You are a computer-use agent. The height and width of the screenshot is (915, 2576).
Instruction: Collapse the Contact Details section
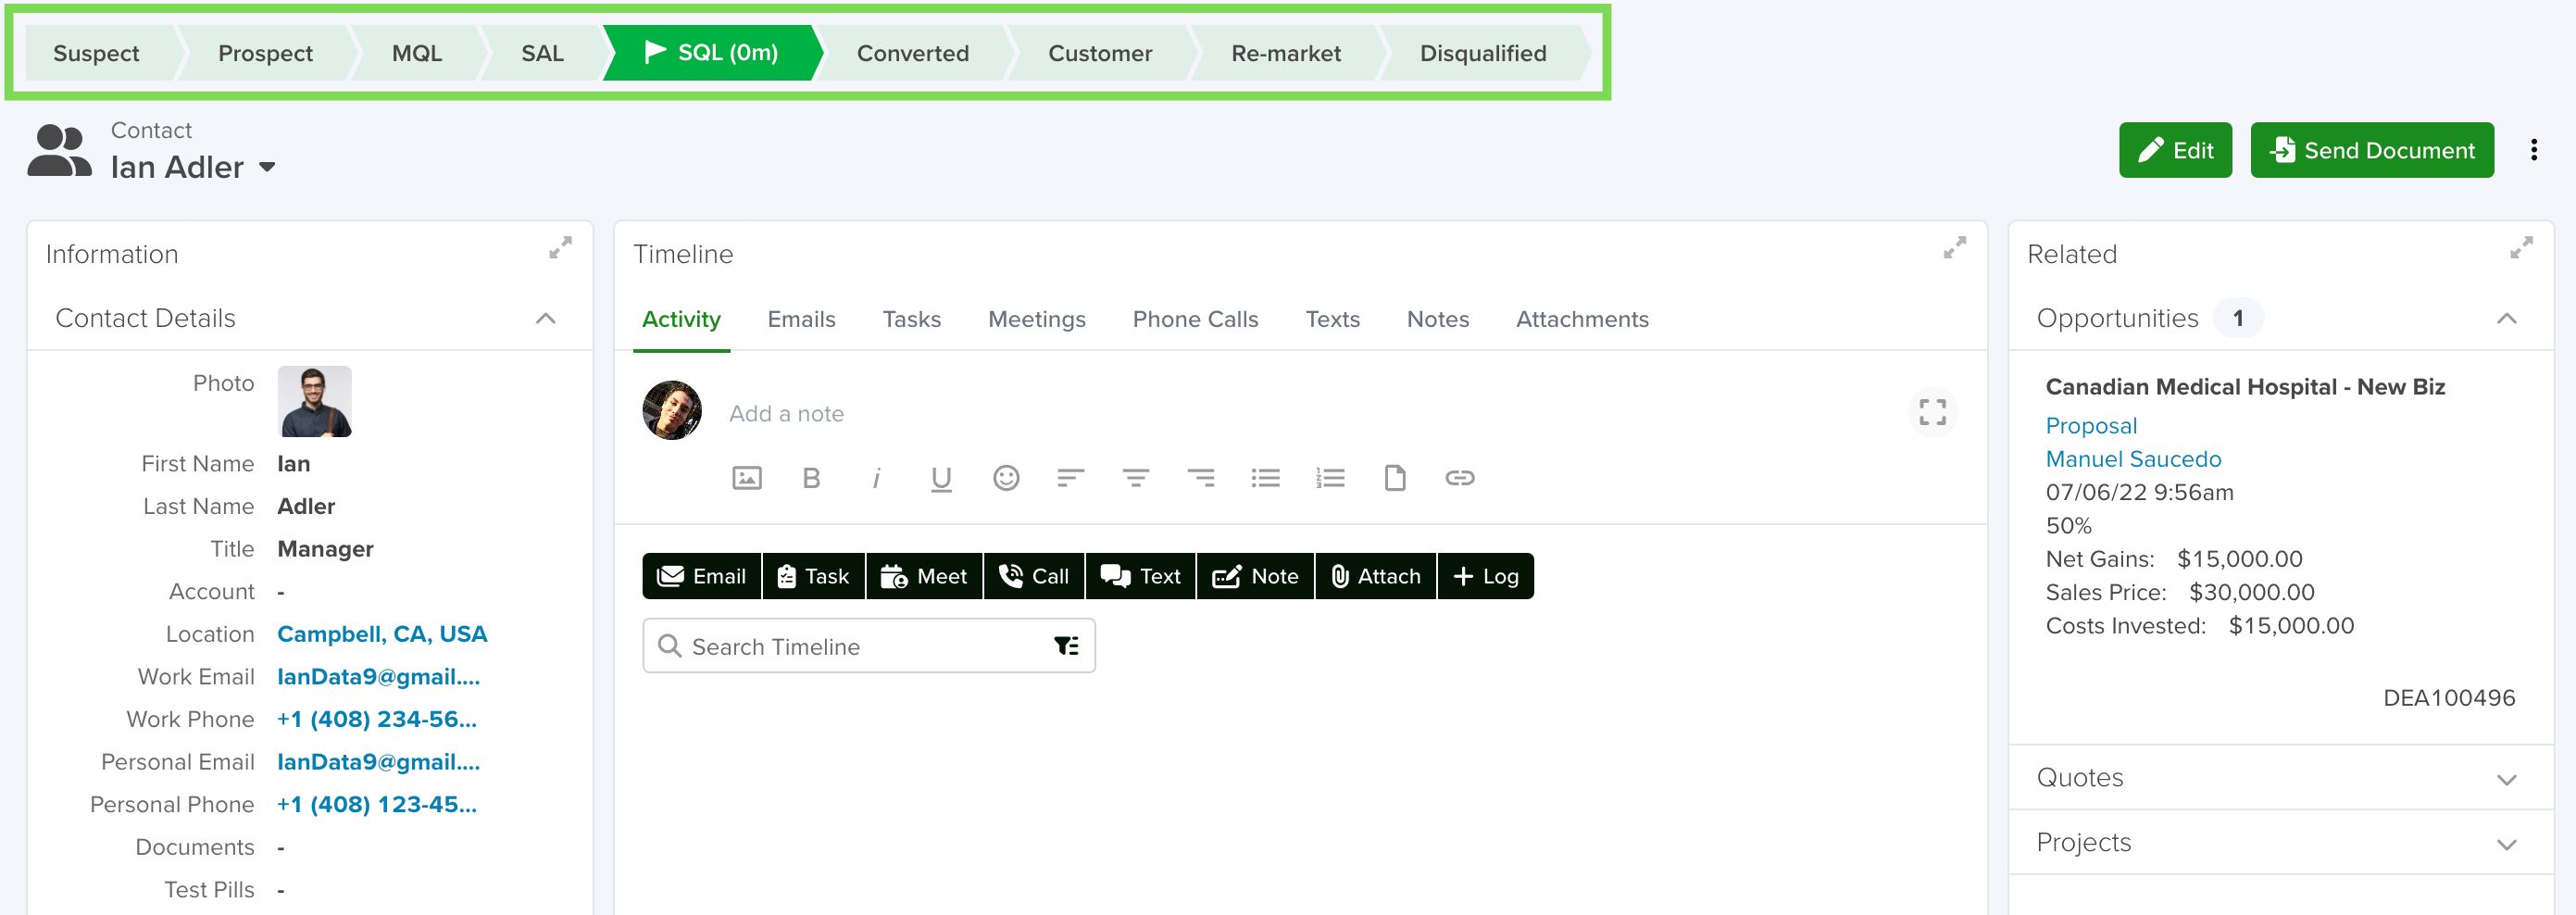point(545,318)
